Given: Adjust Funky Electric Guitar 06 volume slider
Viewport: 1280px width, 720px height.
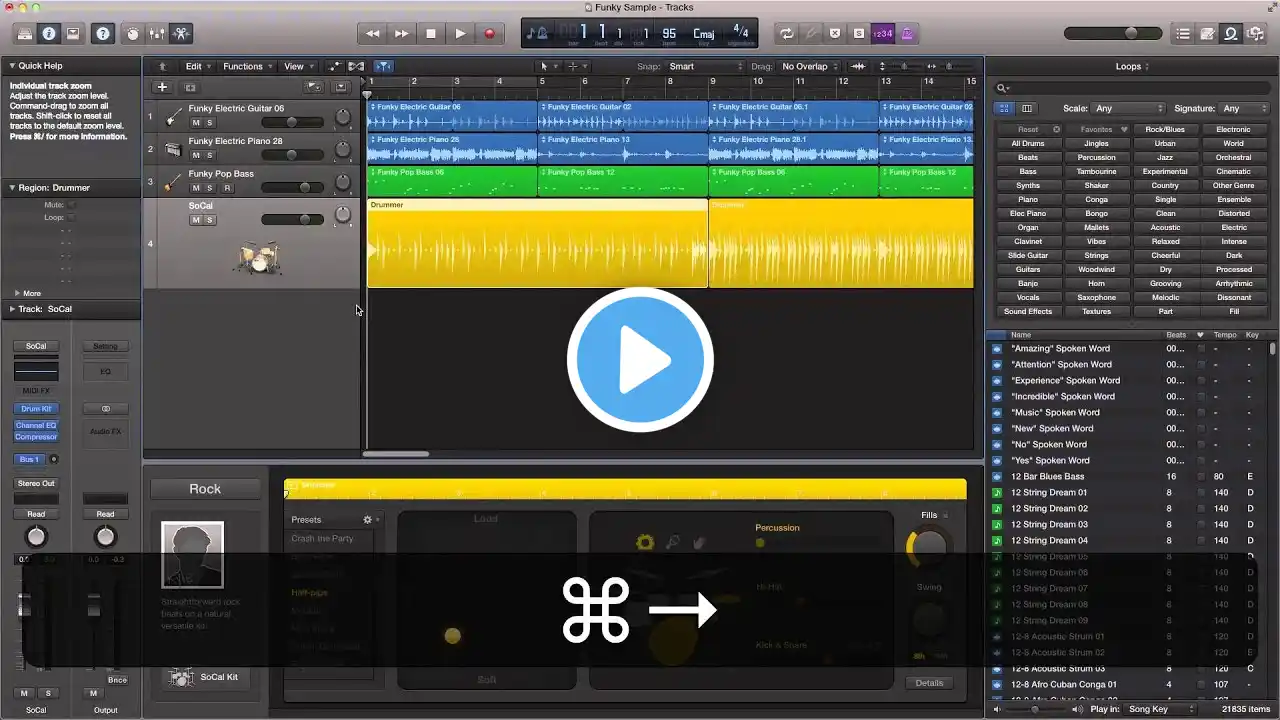Looking at the screenshot, I should point(292,122).
